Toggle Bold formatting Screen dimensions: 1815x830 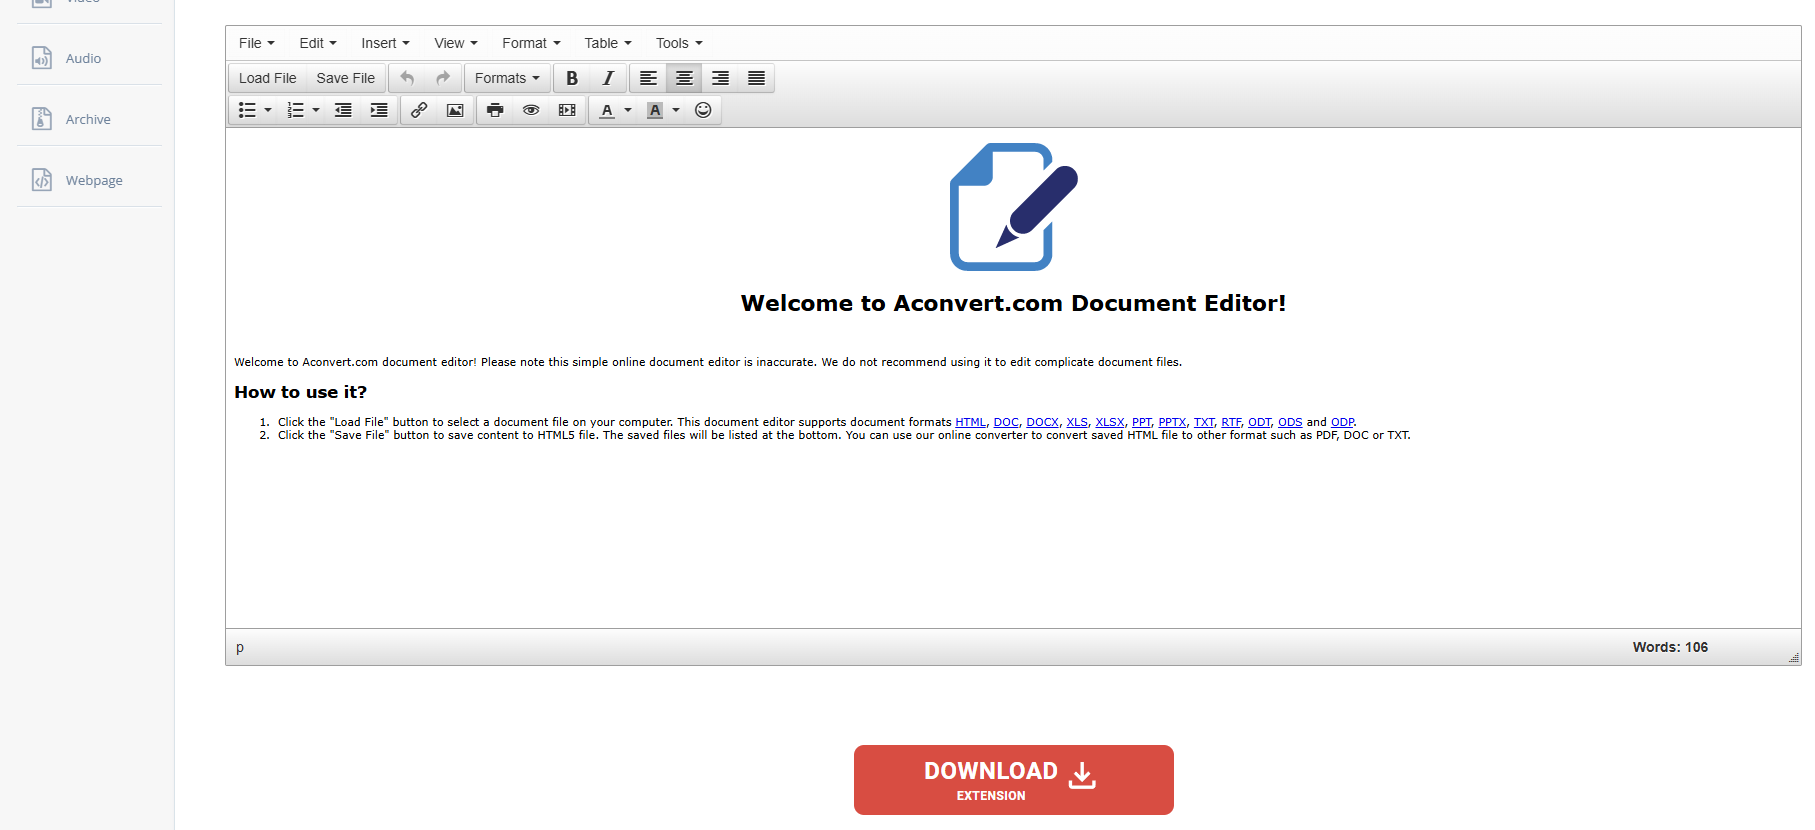click(572, 78)
